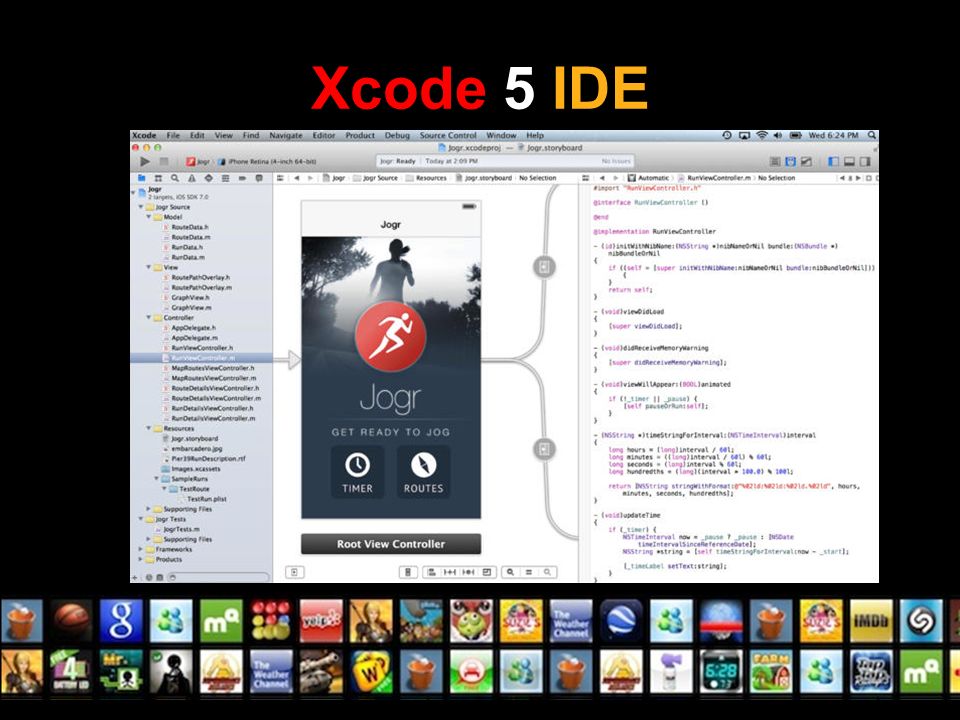Switch to the Assistant editor icon
Viewport: 960px width, 720px height.
pos(790,162)
